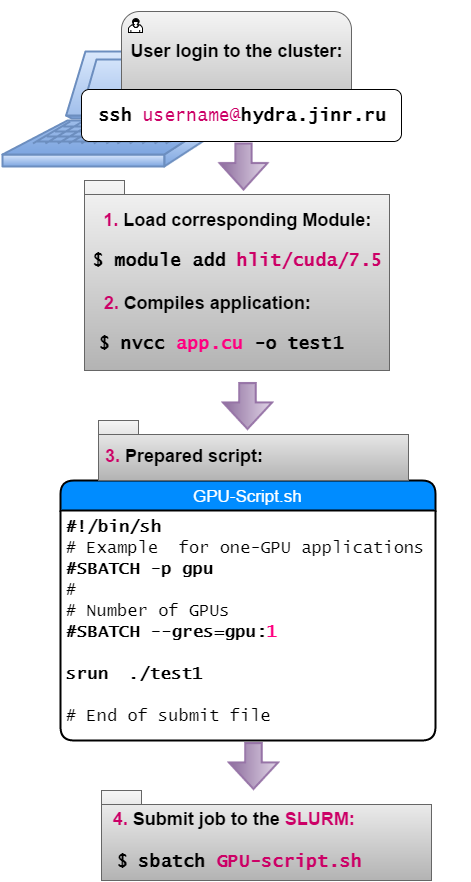Viewport: 471px width, 882px height.
Task: Click the 'srun ./test1' line
Action: (x=134, y=673)
